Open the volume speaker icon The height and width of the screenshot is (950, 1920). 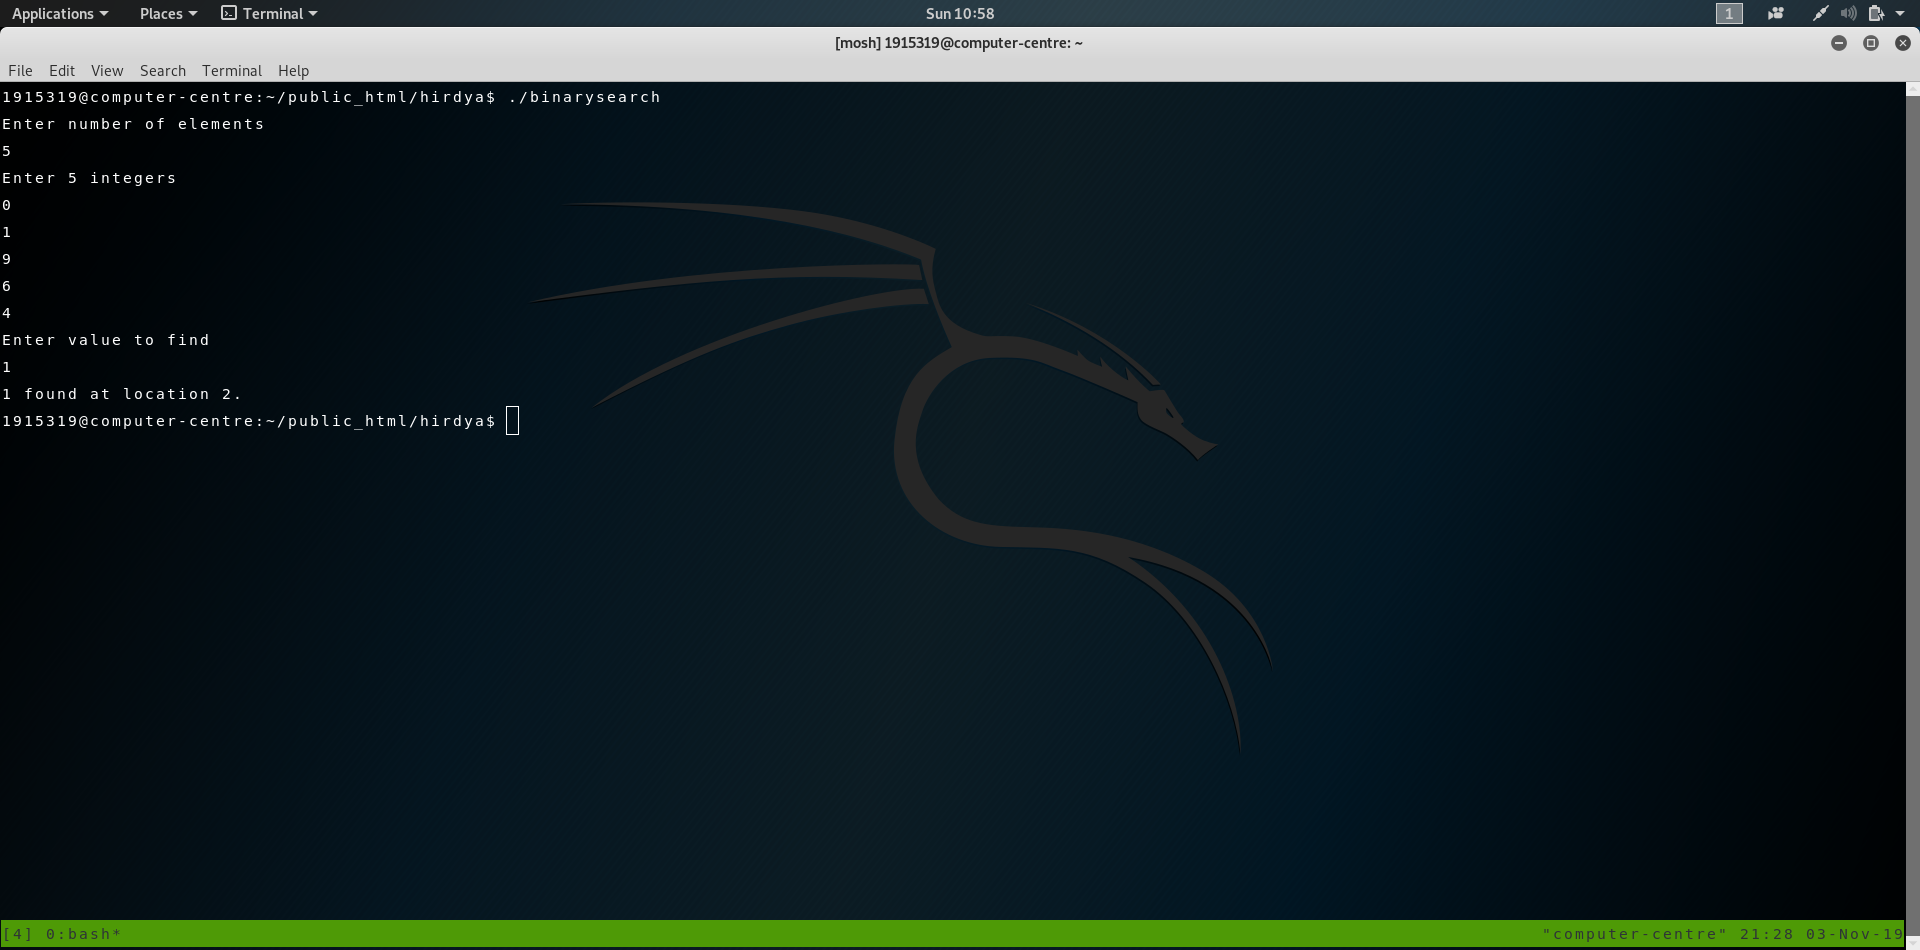click(x=1849, y=13)
